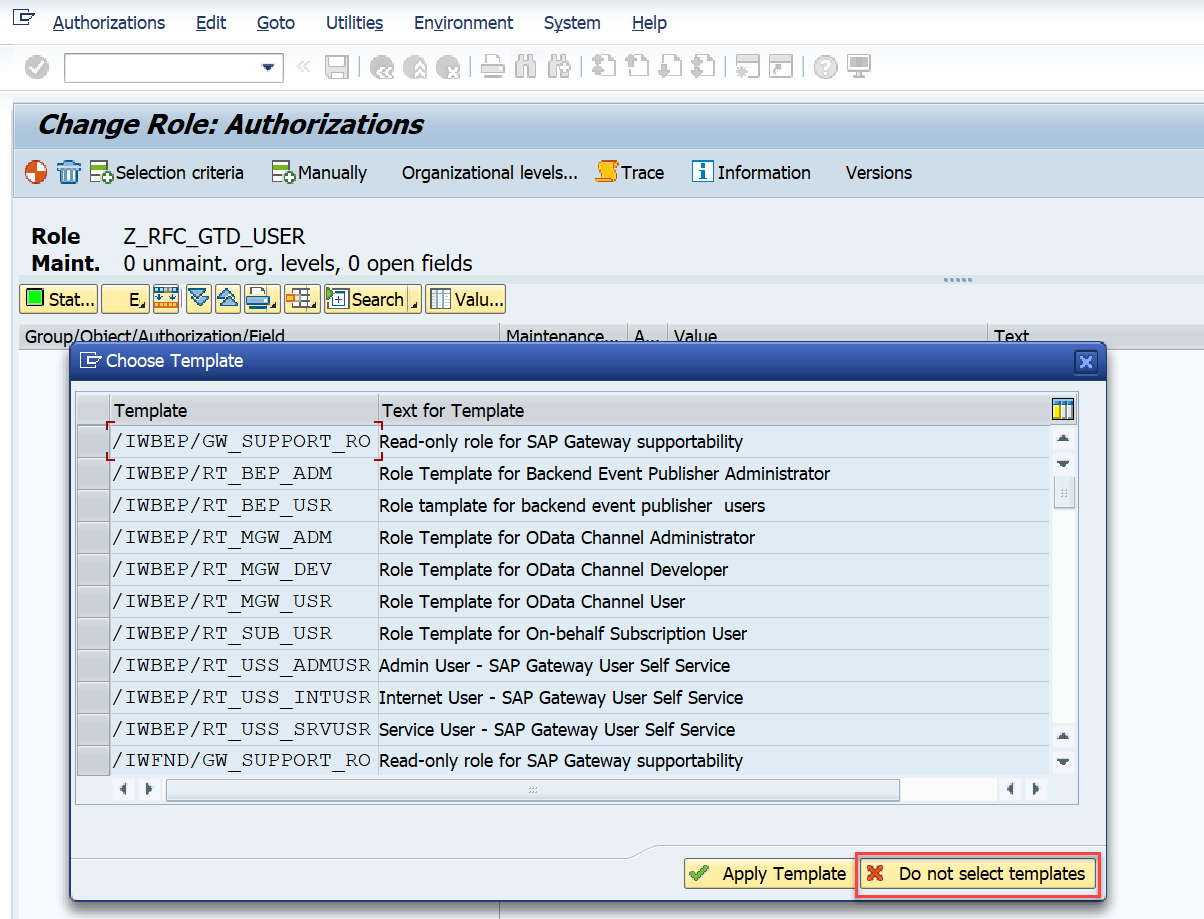Select row marker for /IWBEP/RT_BEP_ADM
The image size is (1204, 919).
(x=93, y=474)
